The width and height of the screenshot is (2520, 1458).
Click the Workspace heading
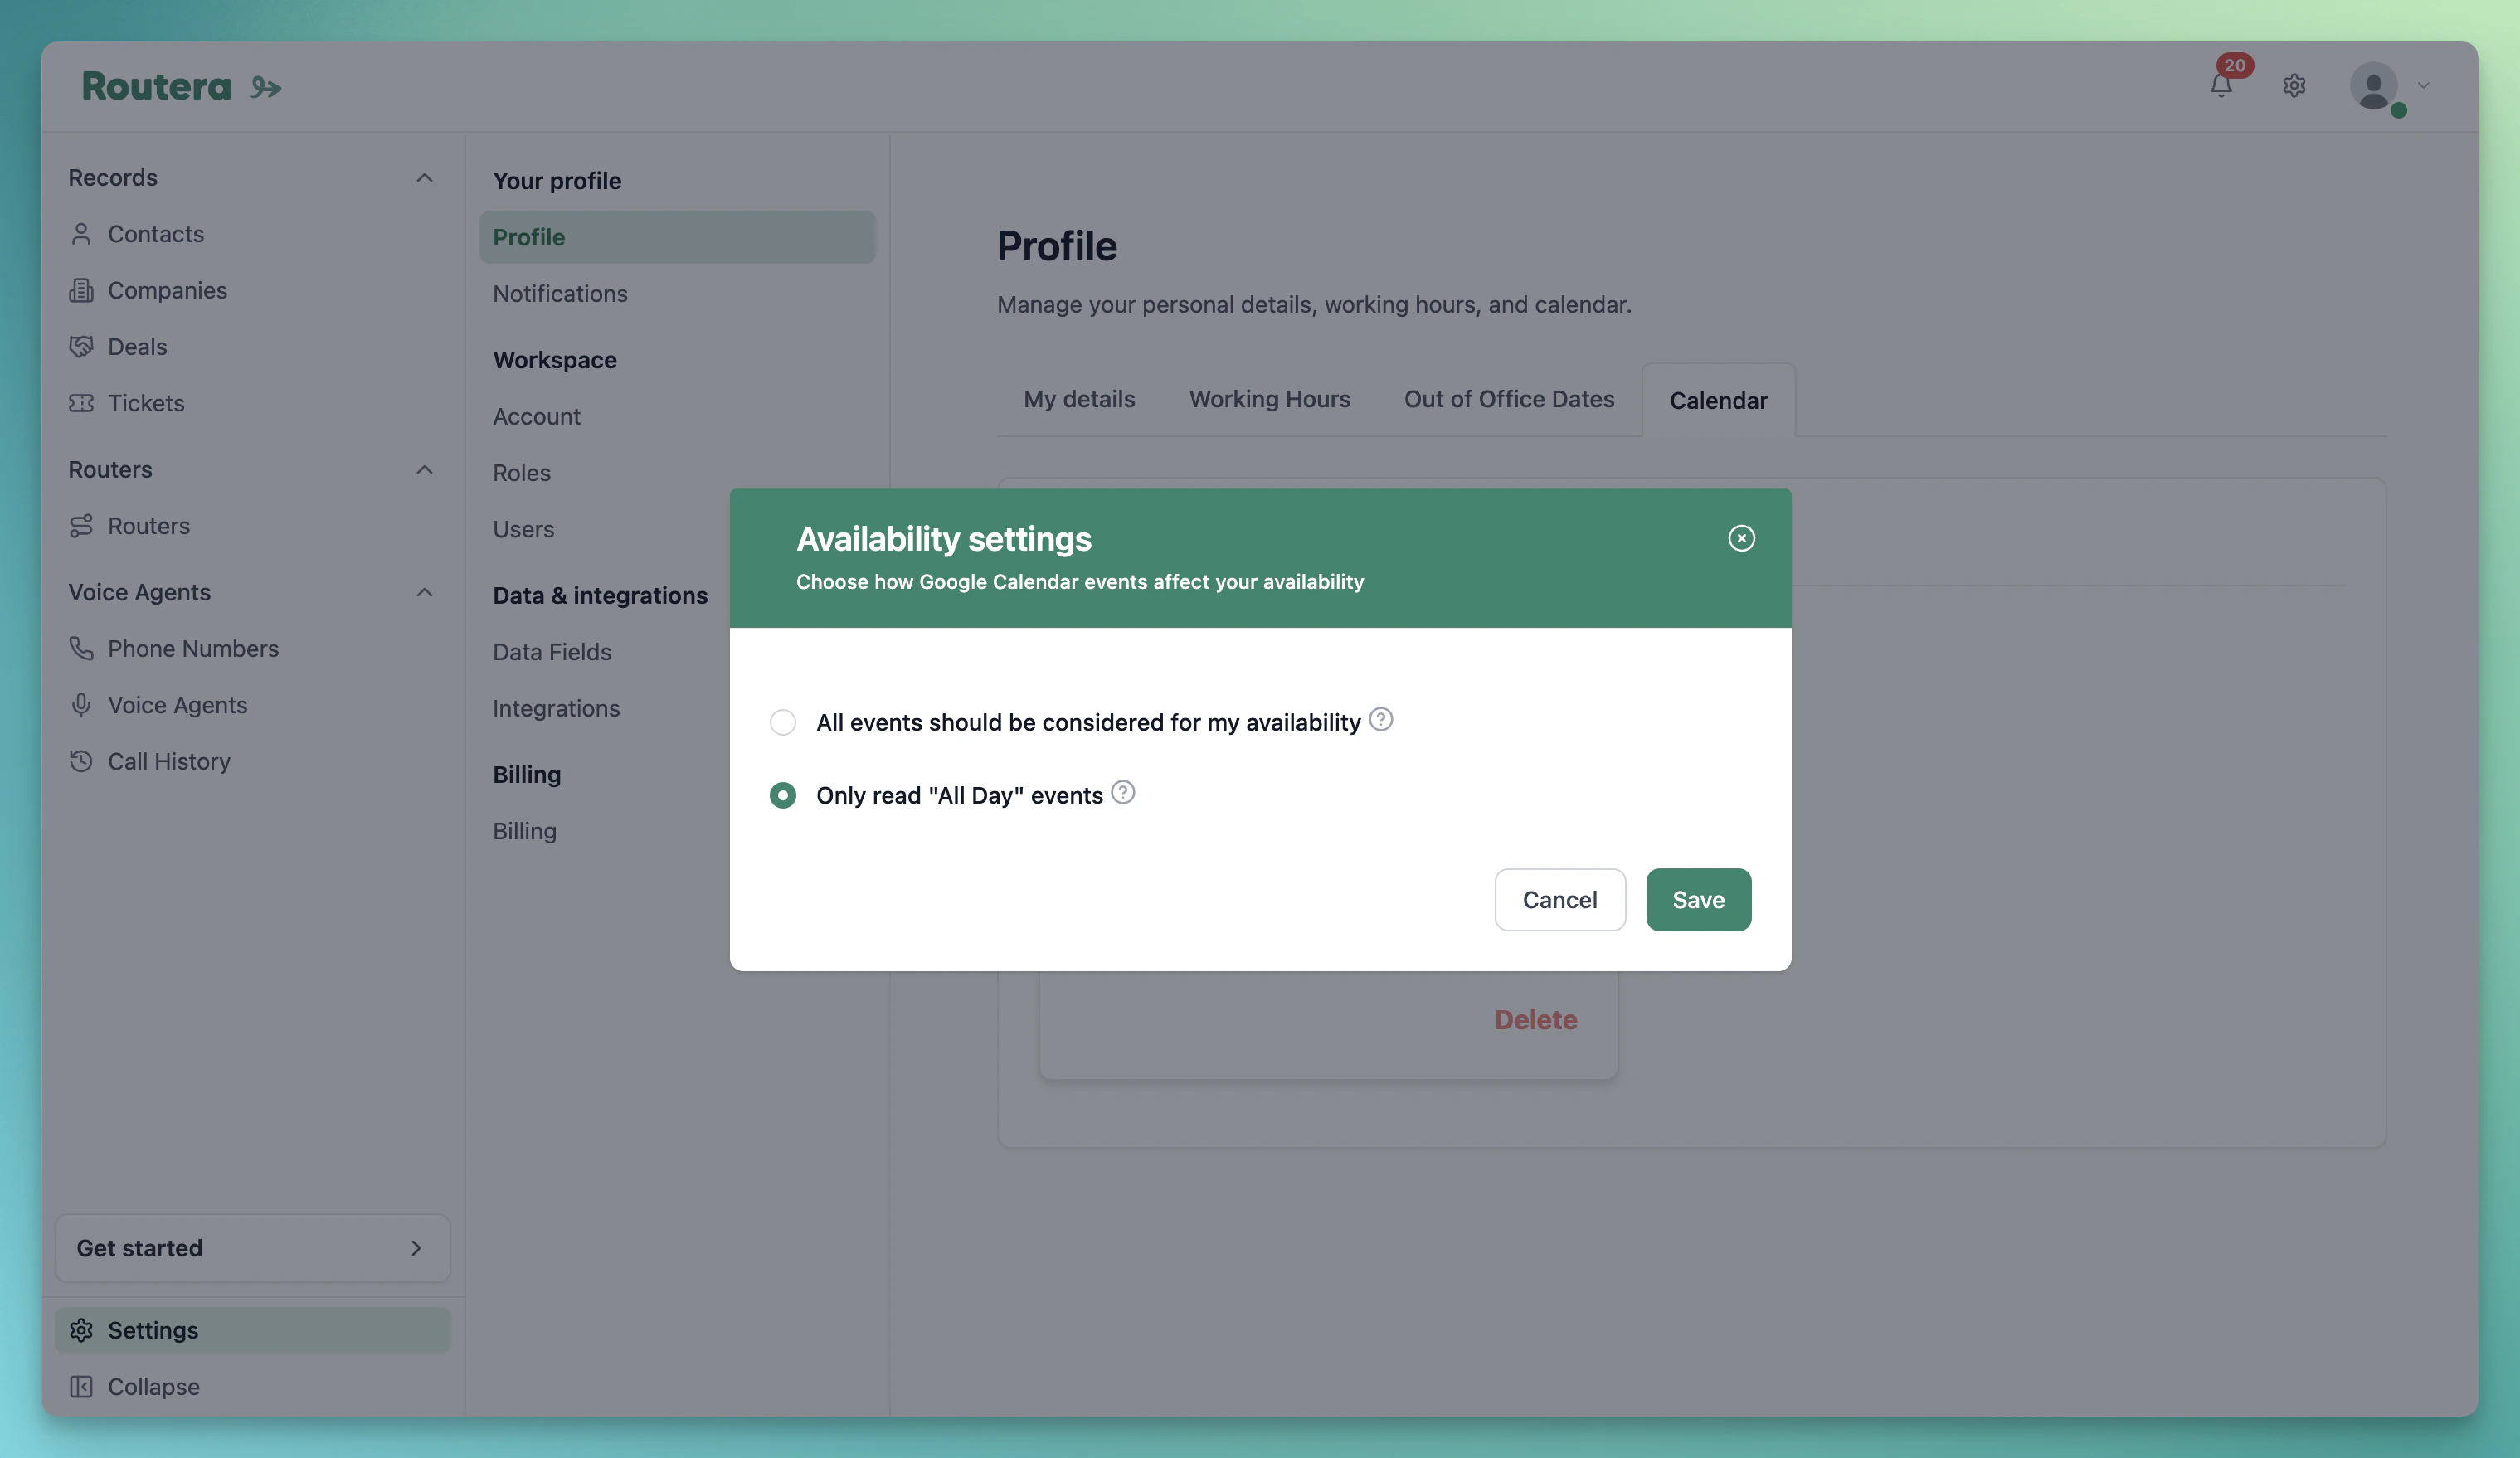(555, 360)
